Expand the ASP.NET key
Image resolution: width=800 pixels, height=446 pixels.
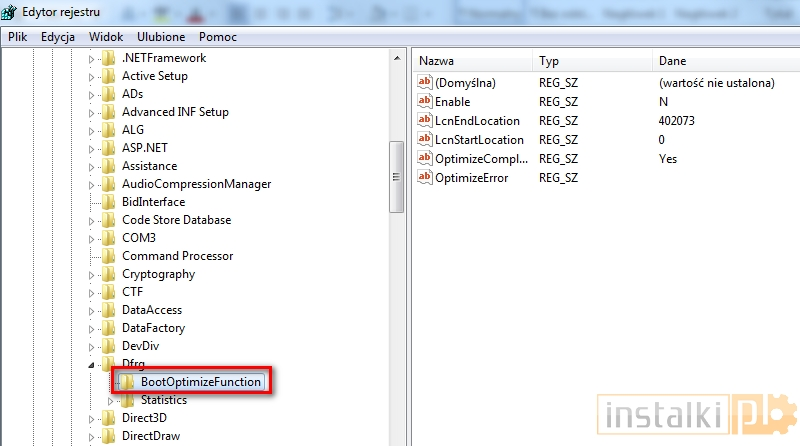click(x=91, y=149)
